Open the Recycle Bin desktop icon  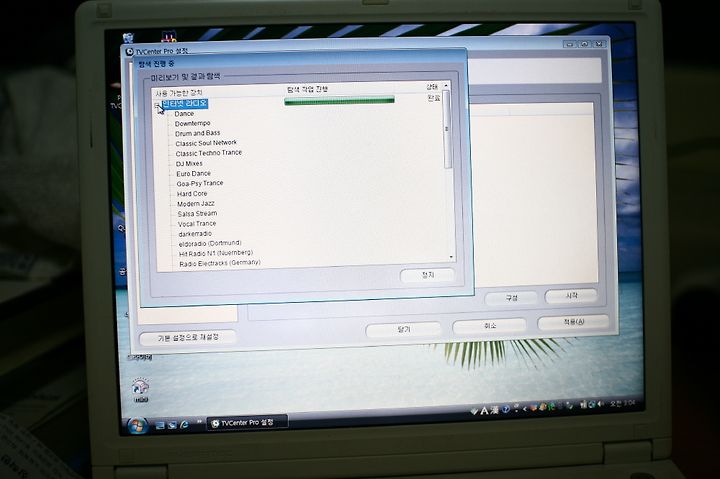(x=129, y=38)
